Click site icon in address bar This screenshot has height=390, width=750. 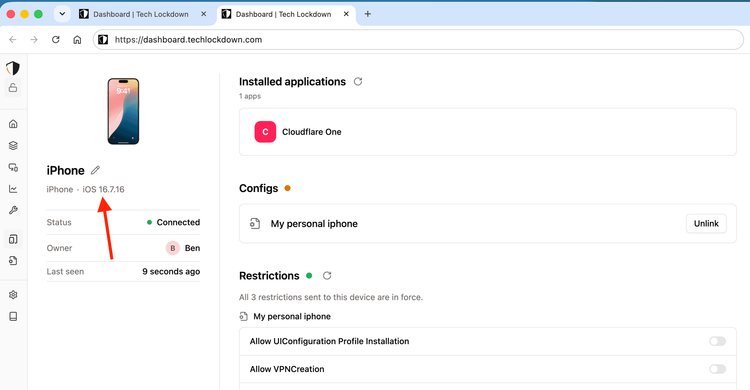click(103, 40)
